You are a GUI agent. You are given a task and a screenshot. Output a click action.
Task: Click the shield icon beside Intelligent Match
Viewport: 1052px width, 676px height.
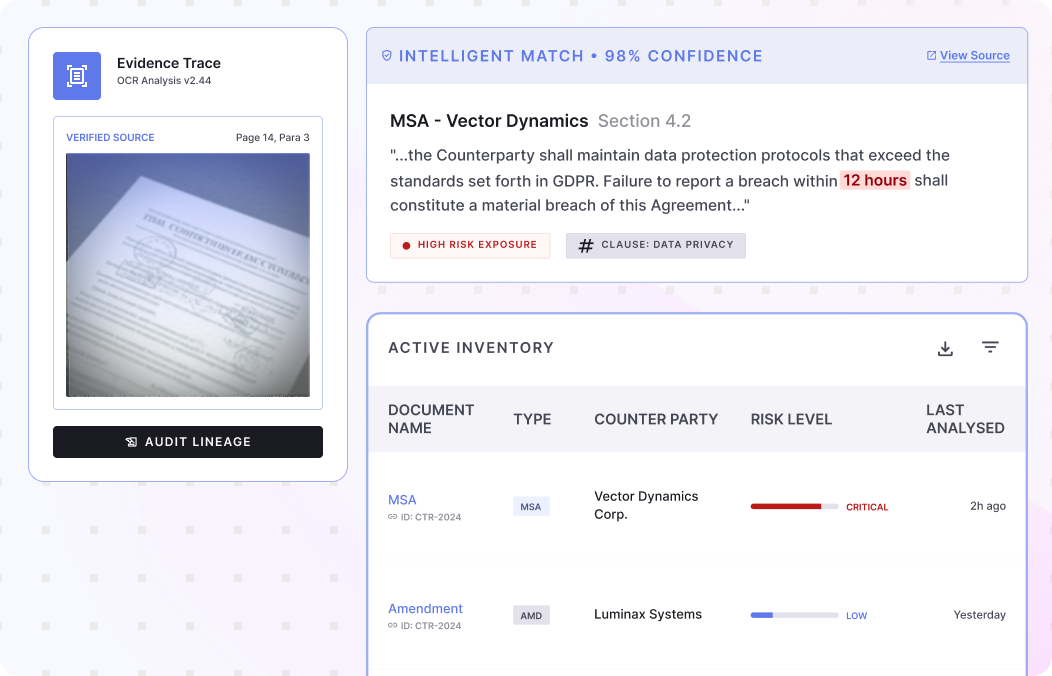387,56
